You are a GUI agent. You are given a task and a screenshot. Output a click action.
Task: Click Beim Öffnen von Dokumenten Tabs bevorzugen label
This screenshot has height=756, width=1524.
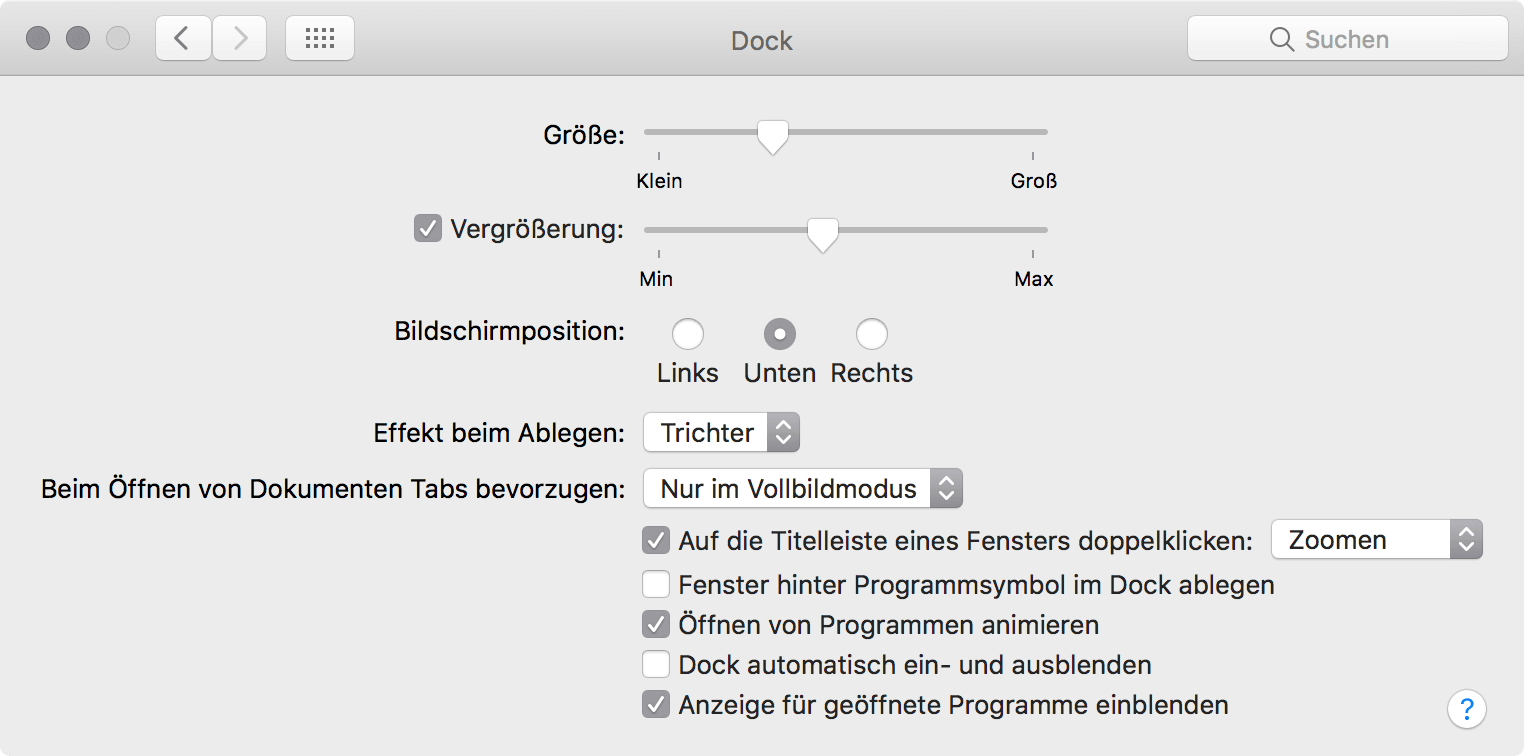333,489
